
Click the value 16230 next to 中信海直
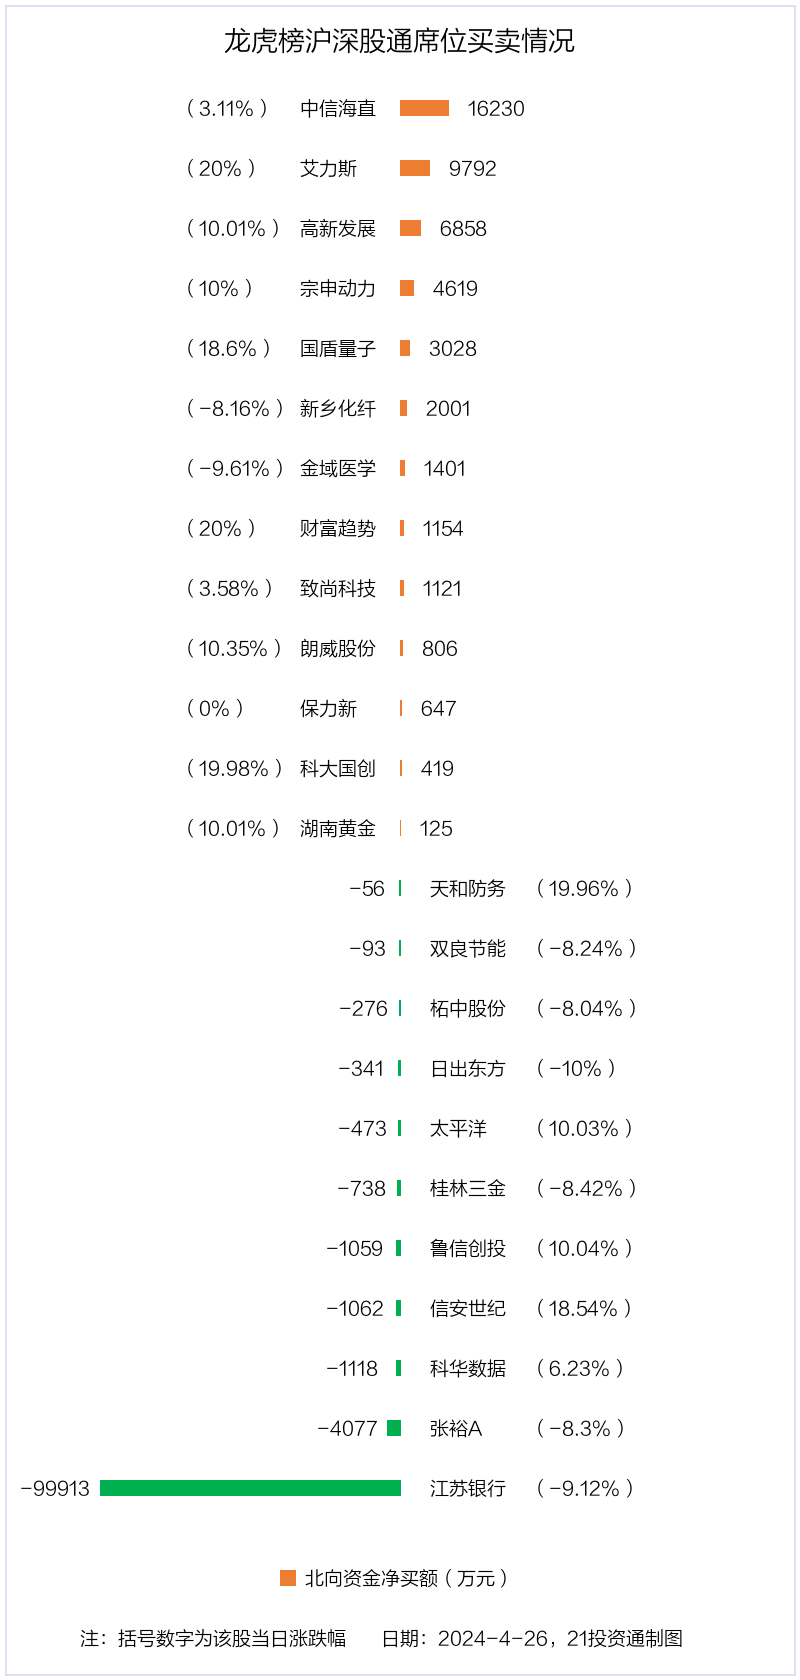(x=496, y=108)
